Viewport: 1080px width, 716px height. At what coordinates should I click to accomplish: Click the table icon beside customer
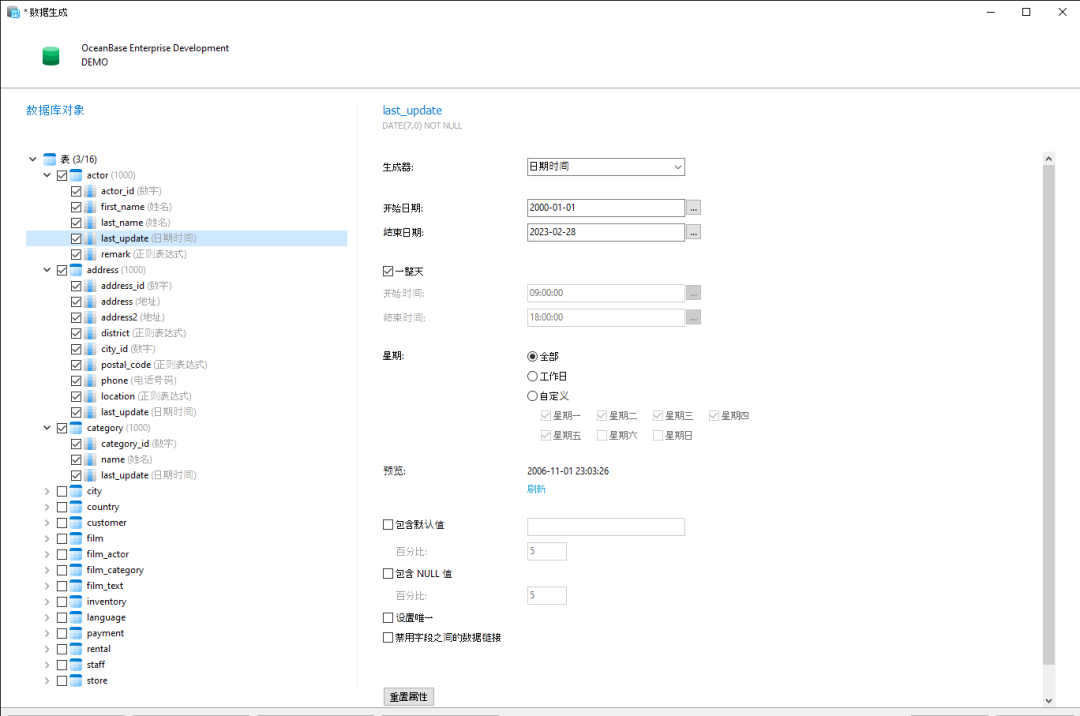[x=76, y=523]
